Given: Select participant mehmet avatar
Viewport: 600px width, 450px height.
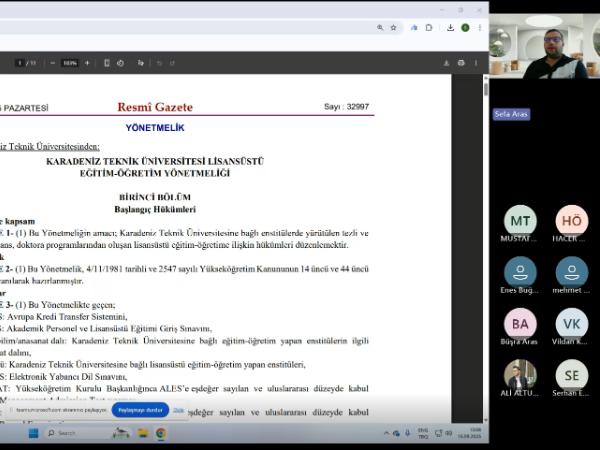Looking at the screenshot, I should (x=572, y=272).
